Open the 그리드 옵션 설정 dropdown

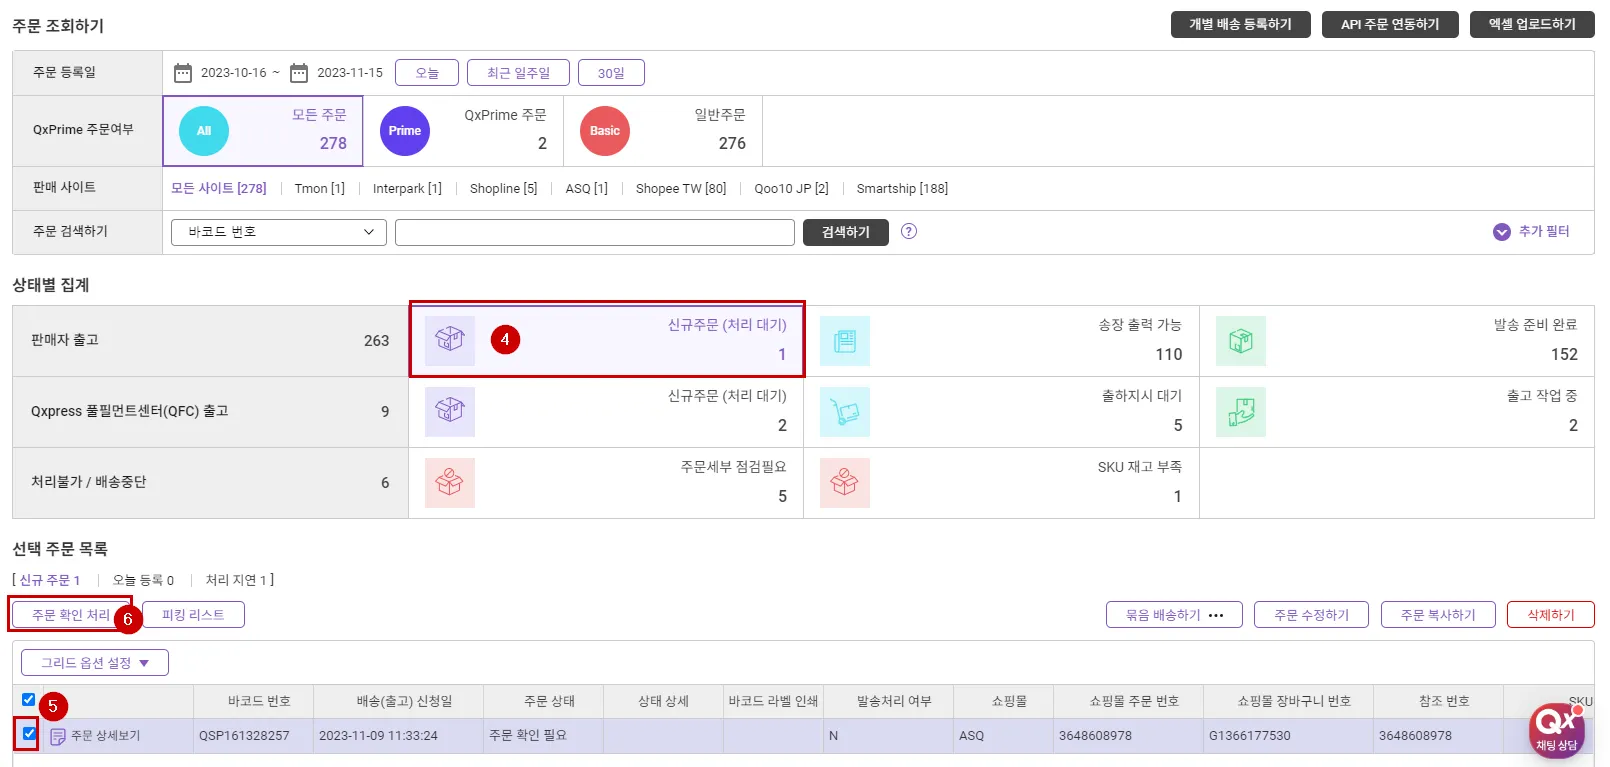95,663
